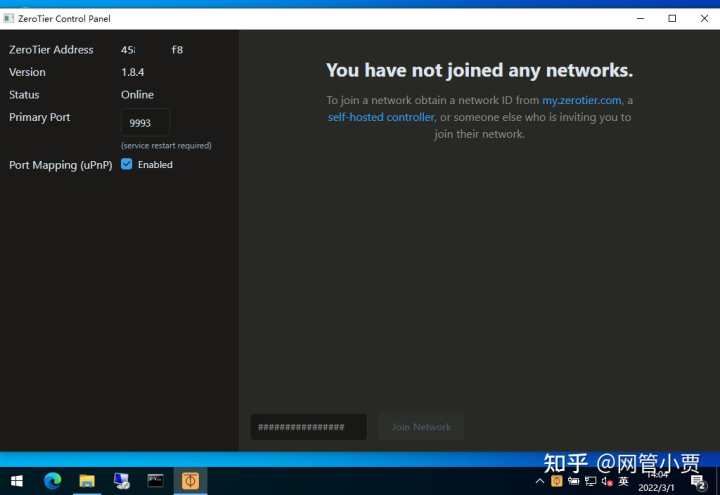Click the ZeroTier Address label
Image resolution: width=720 pixels, height=495 pixels.
pos(51,50)
